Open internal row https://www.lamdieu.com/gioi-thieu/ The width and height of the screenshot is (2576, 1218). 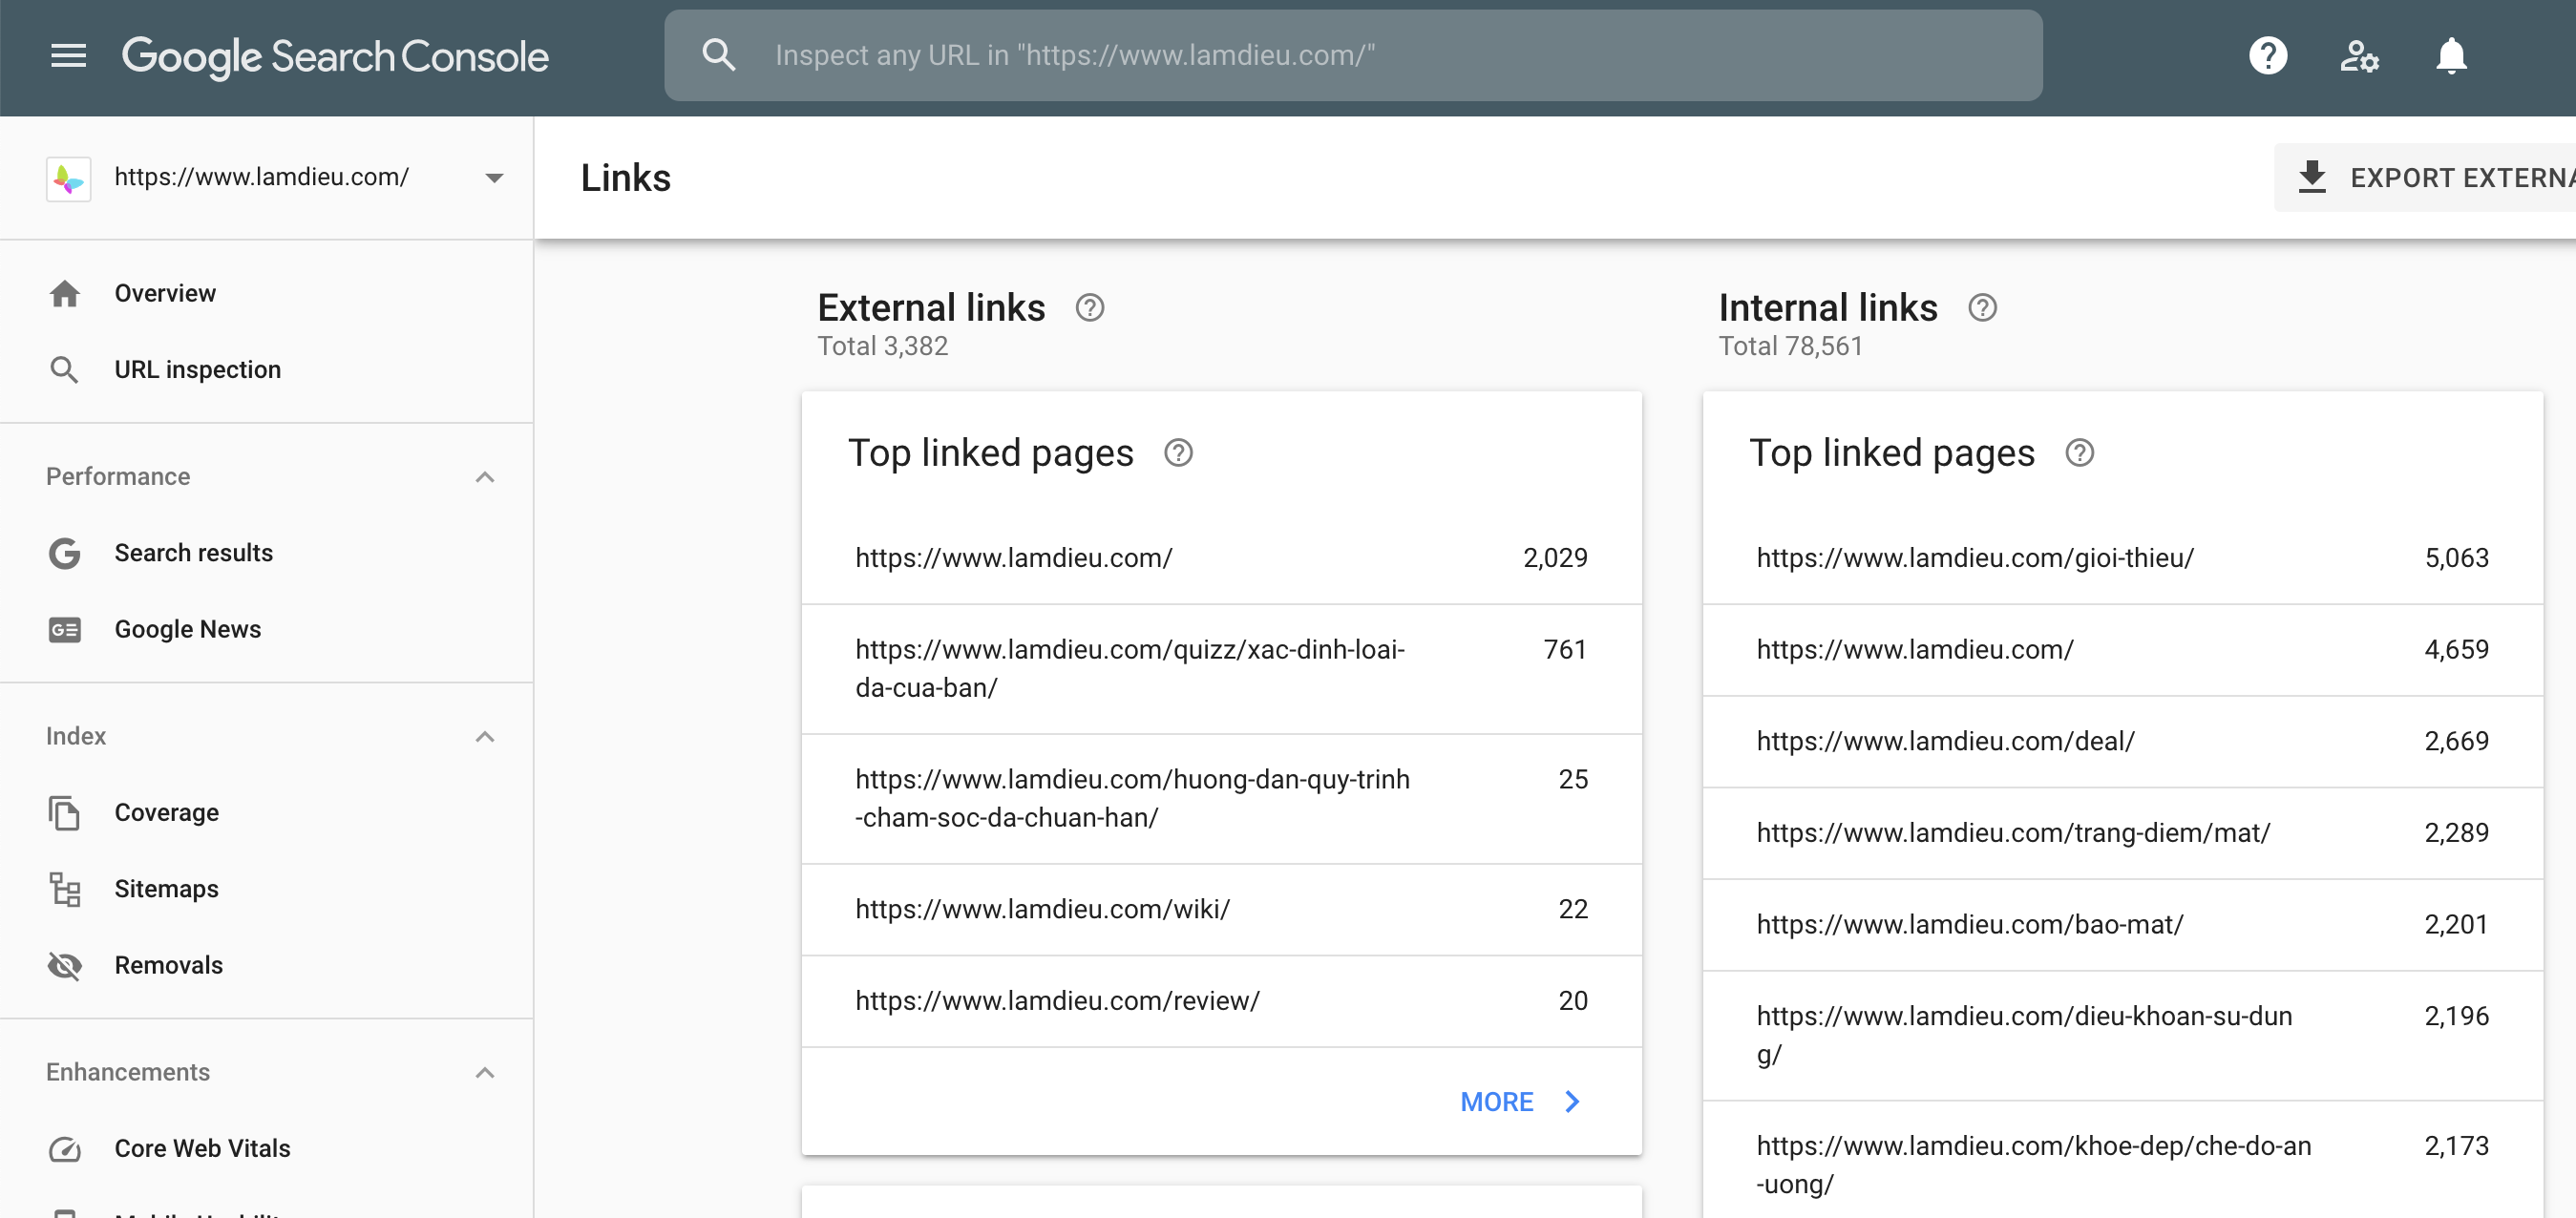pyautogui.click(x=2123, y=558)
